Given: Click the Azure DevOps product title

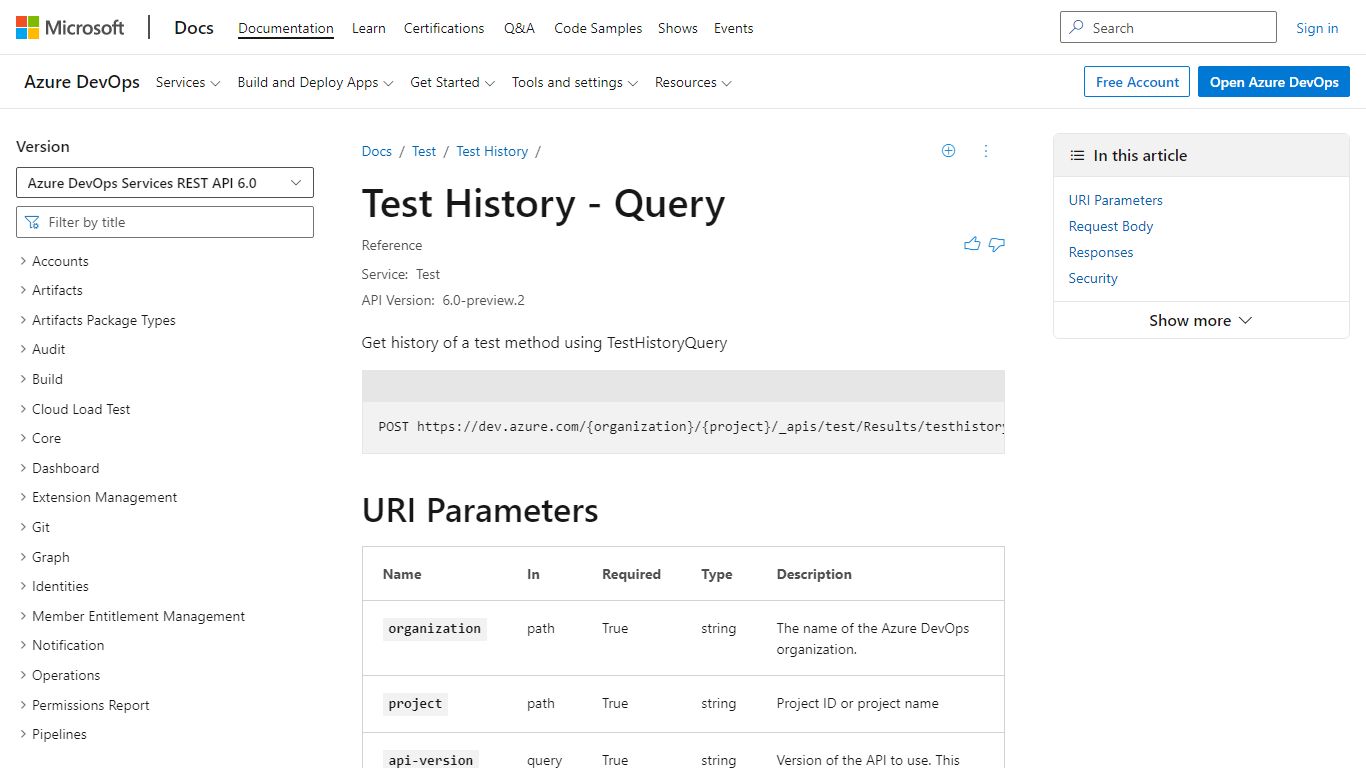Looking at the screenshot, I should pyautogui.click(x=82, y=82).
